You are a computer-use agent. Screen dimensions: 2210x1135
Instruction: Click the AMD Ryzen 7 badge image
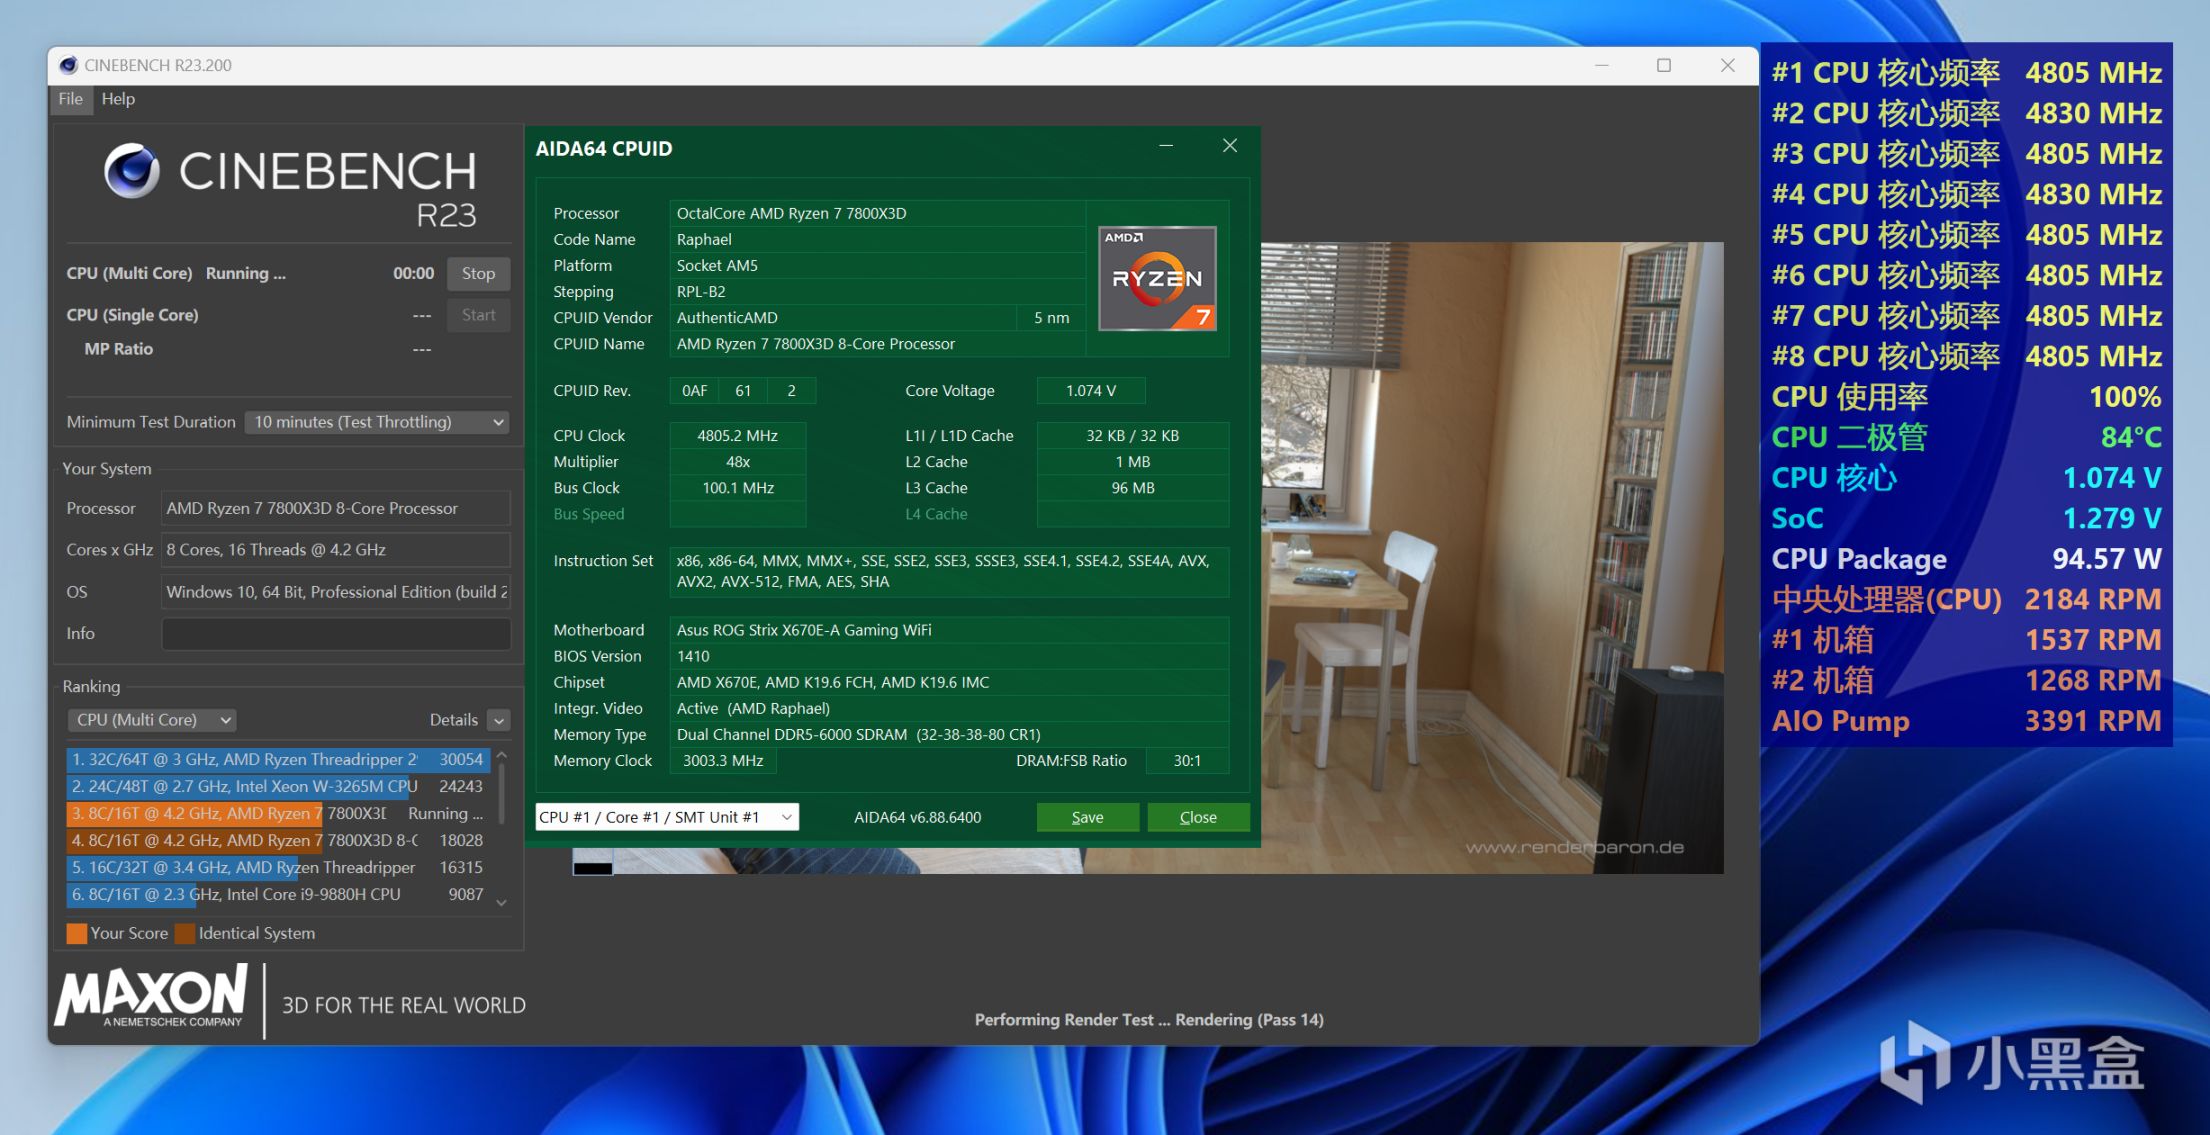click(1157, 278)
